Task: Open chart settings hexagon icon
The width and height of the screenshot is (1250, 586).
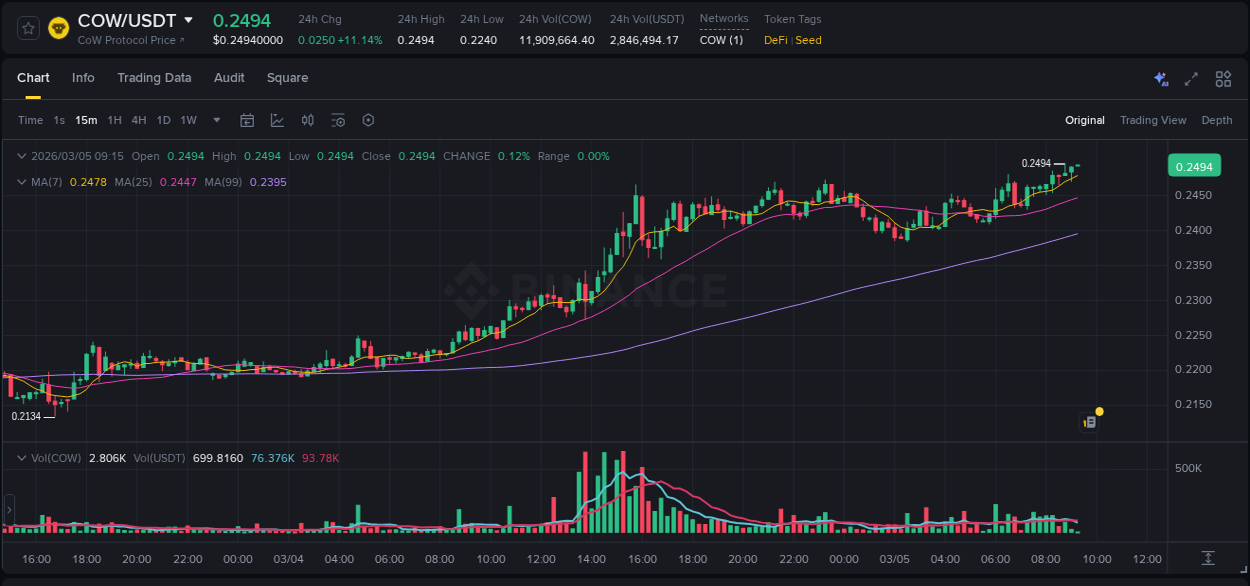Action: [x=368, y=120]
